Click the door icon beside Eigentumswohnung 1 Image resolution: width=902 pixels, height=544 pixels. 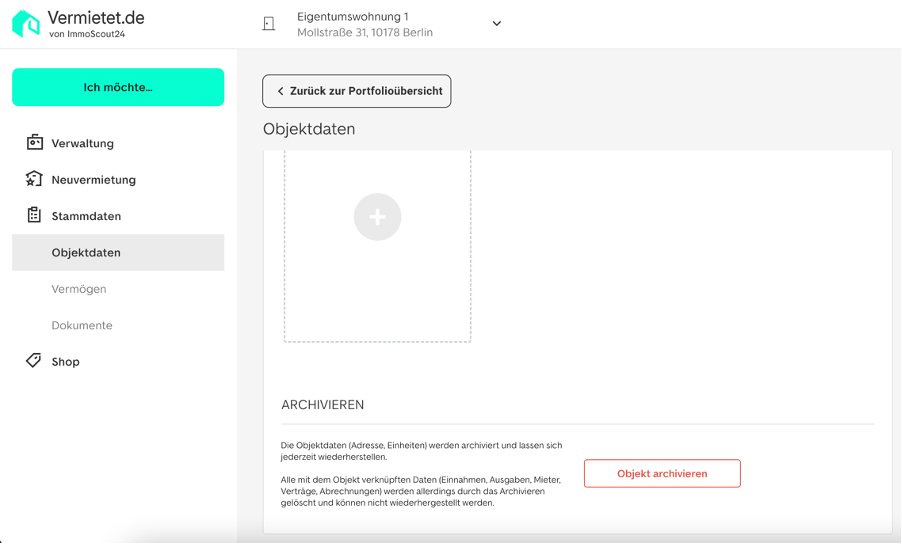(269, 24)
